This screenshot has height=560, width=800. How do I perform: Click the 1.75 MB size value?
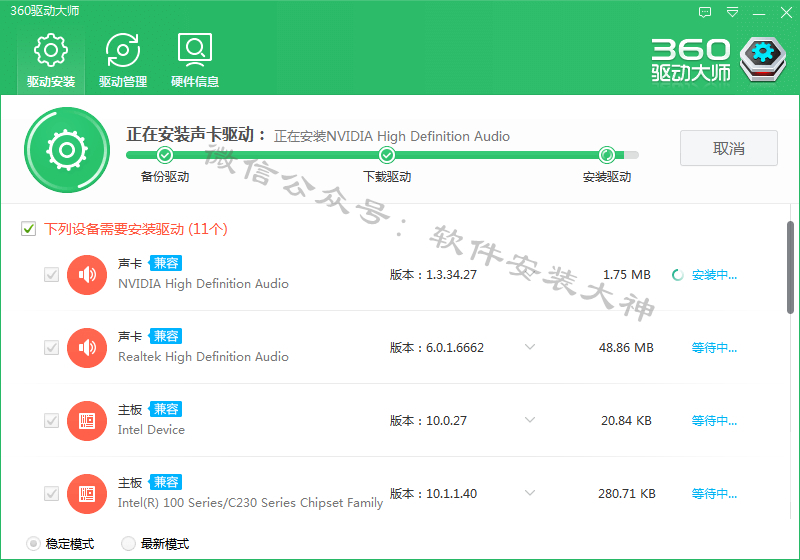point(627,275)
